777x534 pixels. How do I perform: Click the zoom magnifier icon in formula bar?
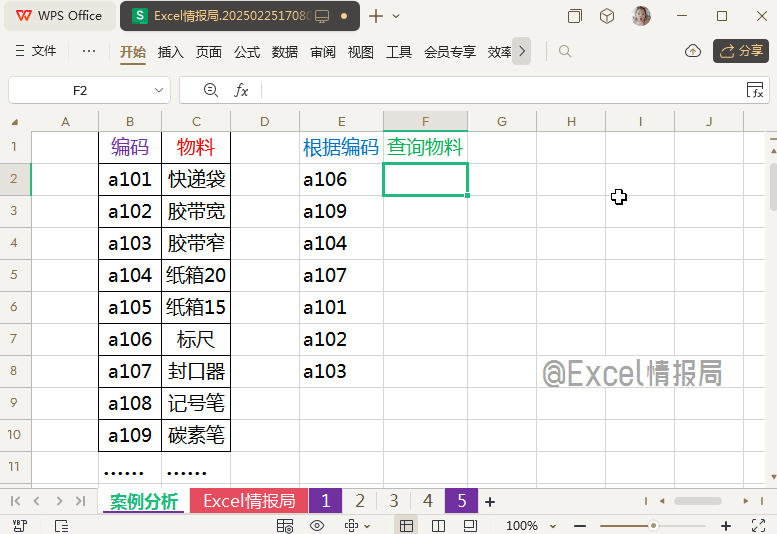(211, 90)
